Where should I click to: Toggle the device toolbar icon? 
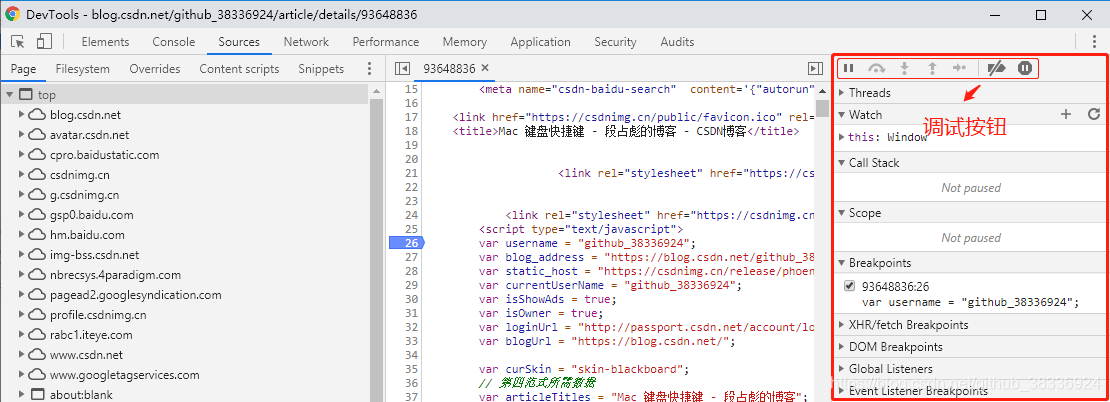pos(44,42)
